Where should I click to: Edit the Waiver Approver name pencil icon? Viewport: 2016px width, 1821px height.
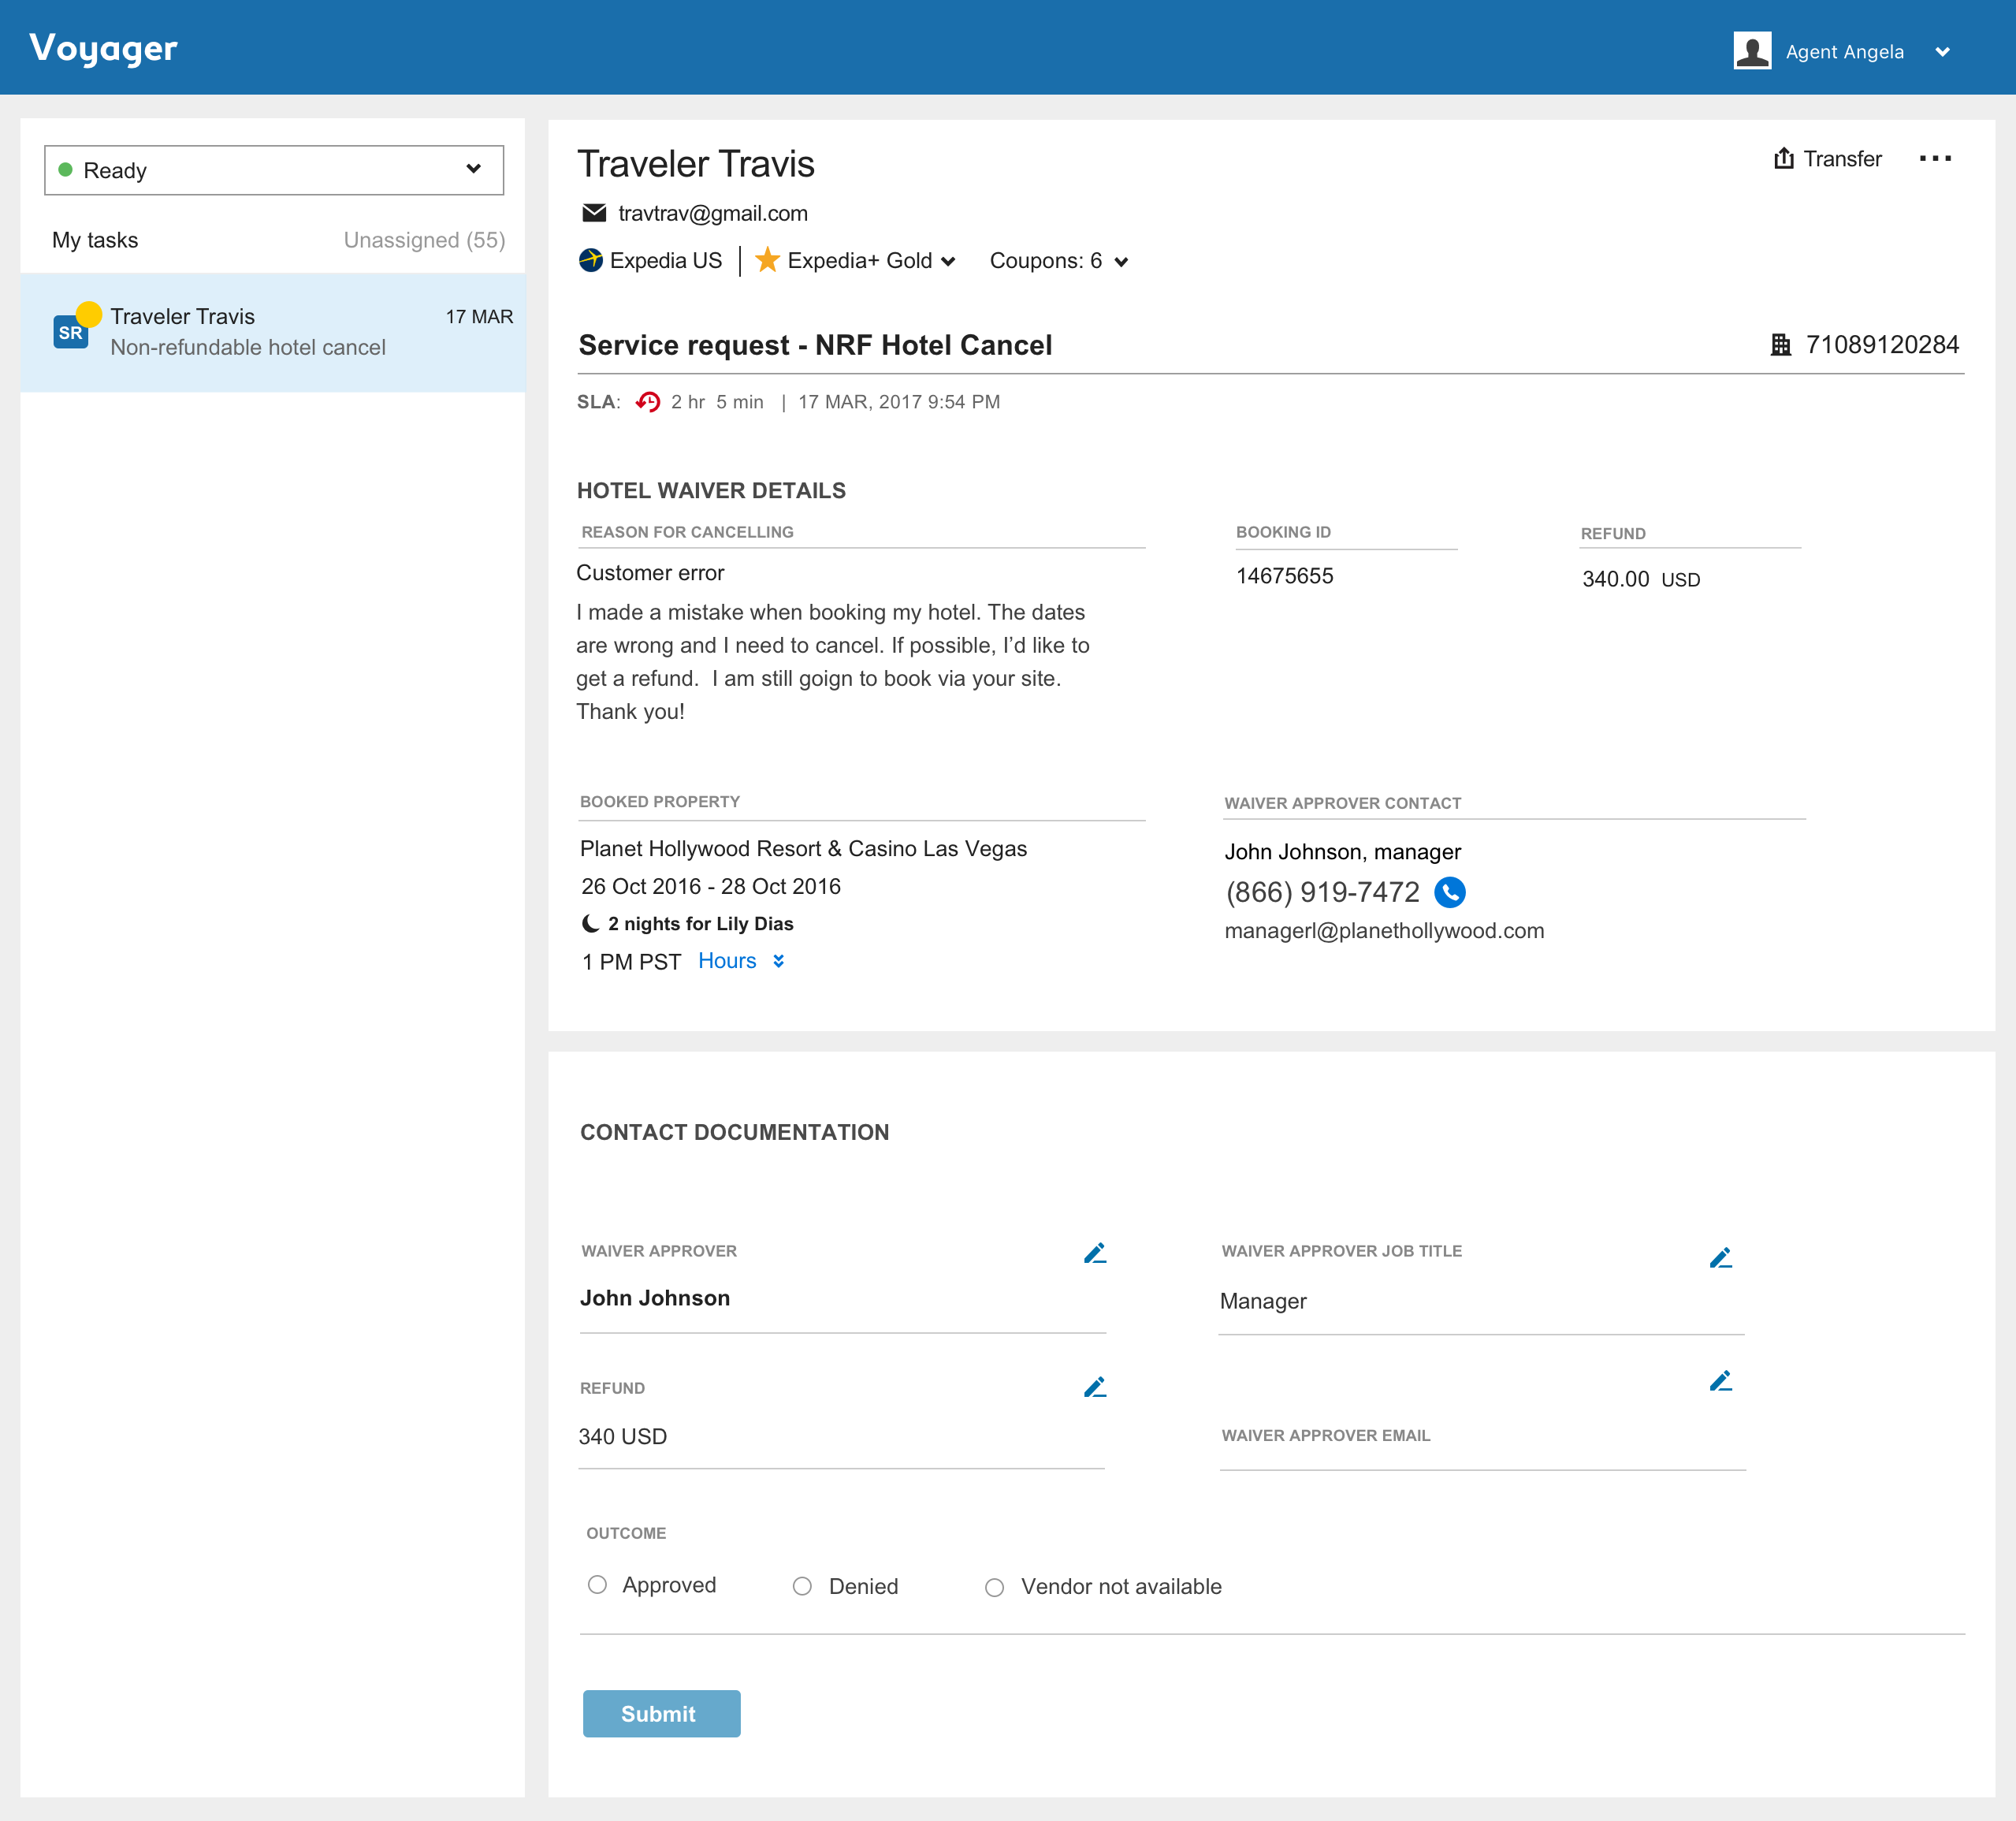coord(1095,1253)
